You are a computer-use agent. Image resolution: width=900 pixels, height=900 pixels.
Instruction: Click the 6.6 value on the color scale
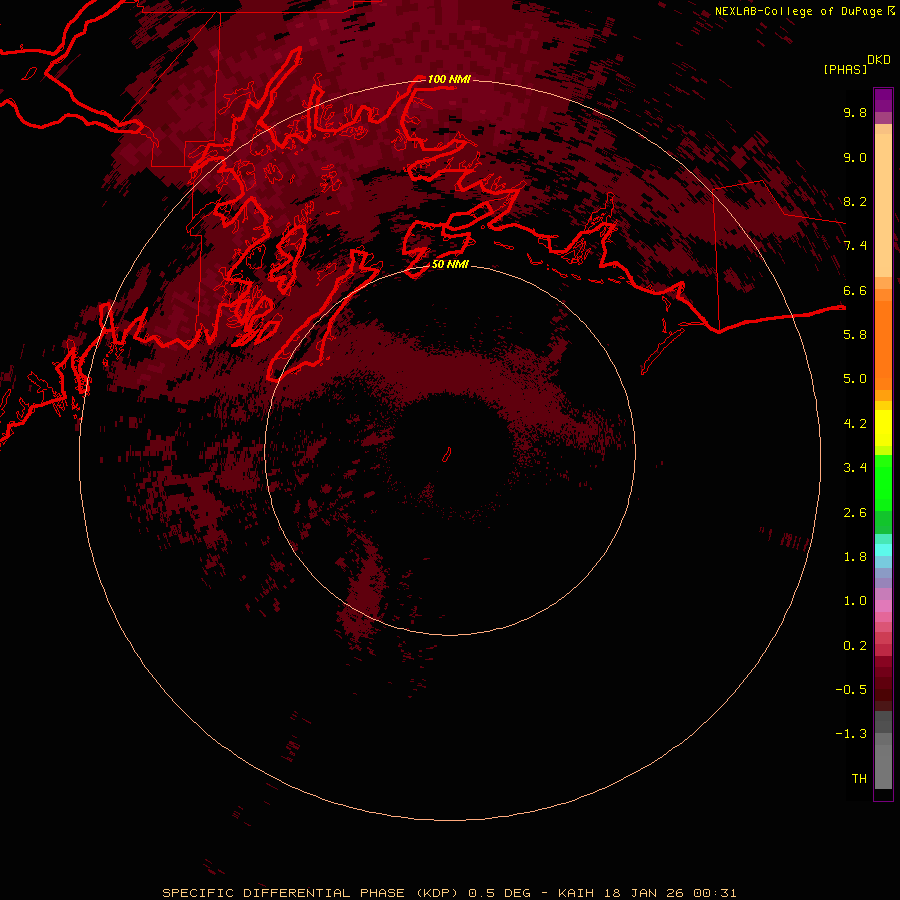(855, 290)
